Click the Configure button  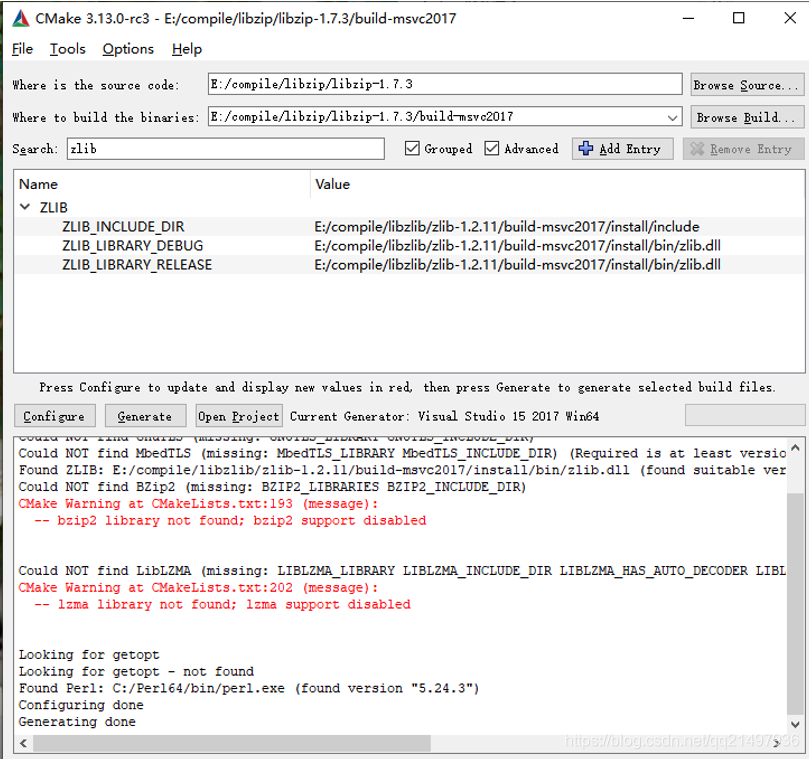tap(54, 416)
